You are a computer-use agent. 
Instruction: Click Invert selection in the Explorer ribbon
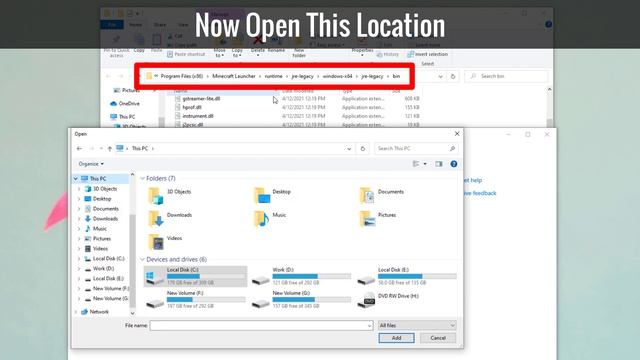click(427, 54)
